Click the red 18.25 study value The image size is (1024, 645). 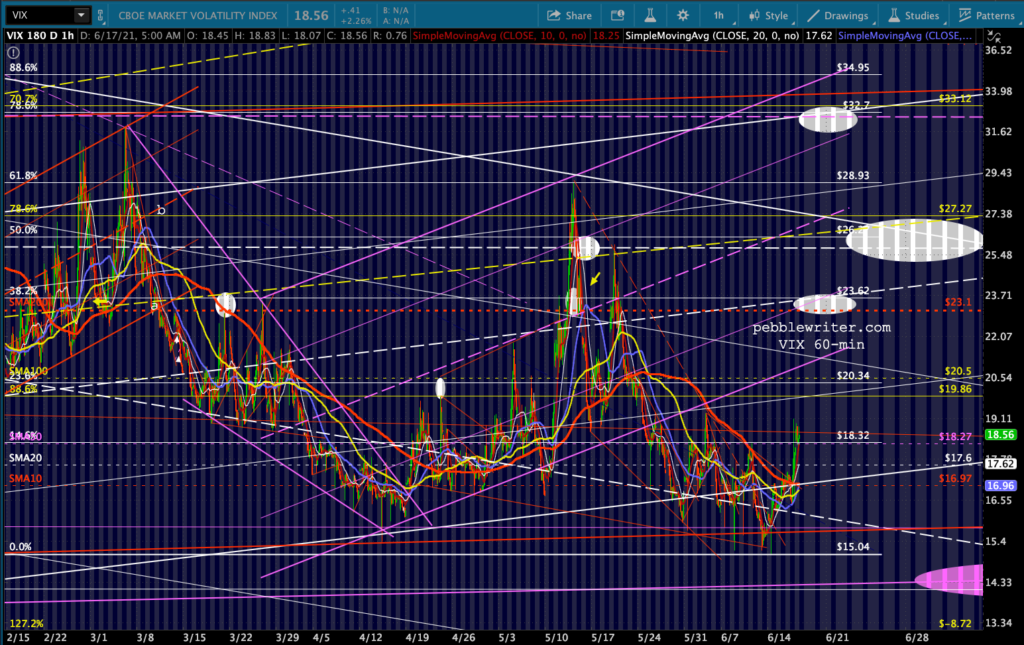(x=605, y=35)
